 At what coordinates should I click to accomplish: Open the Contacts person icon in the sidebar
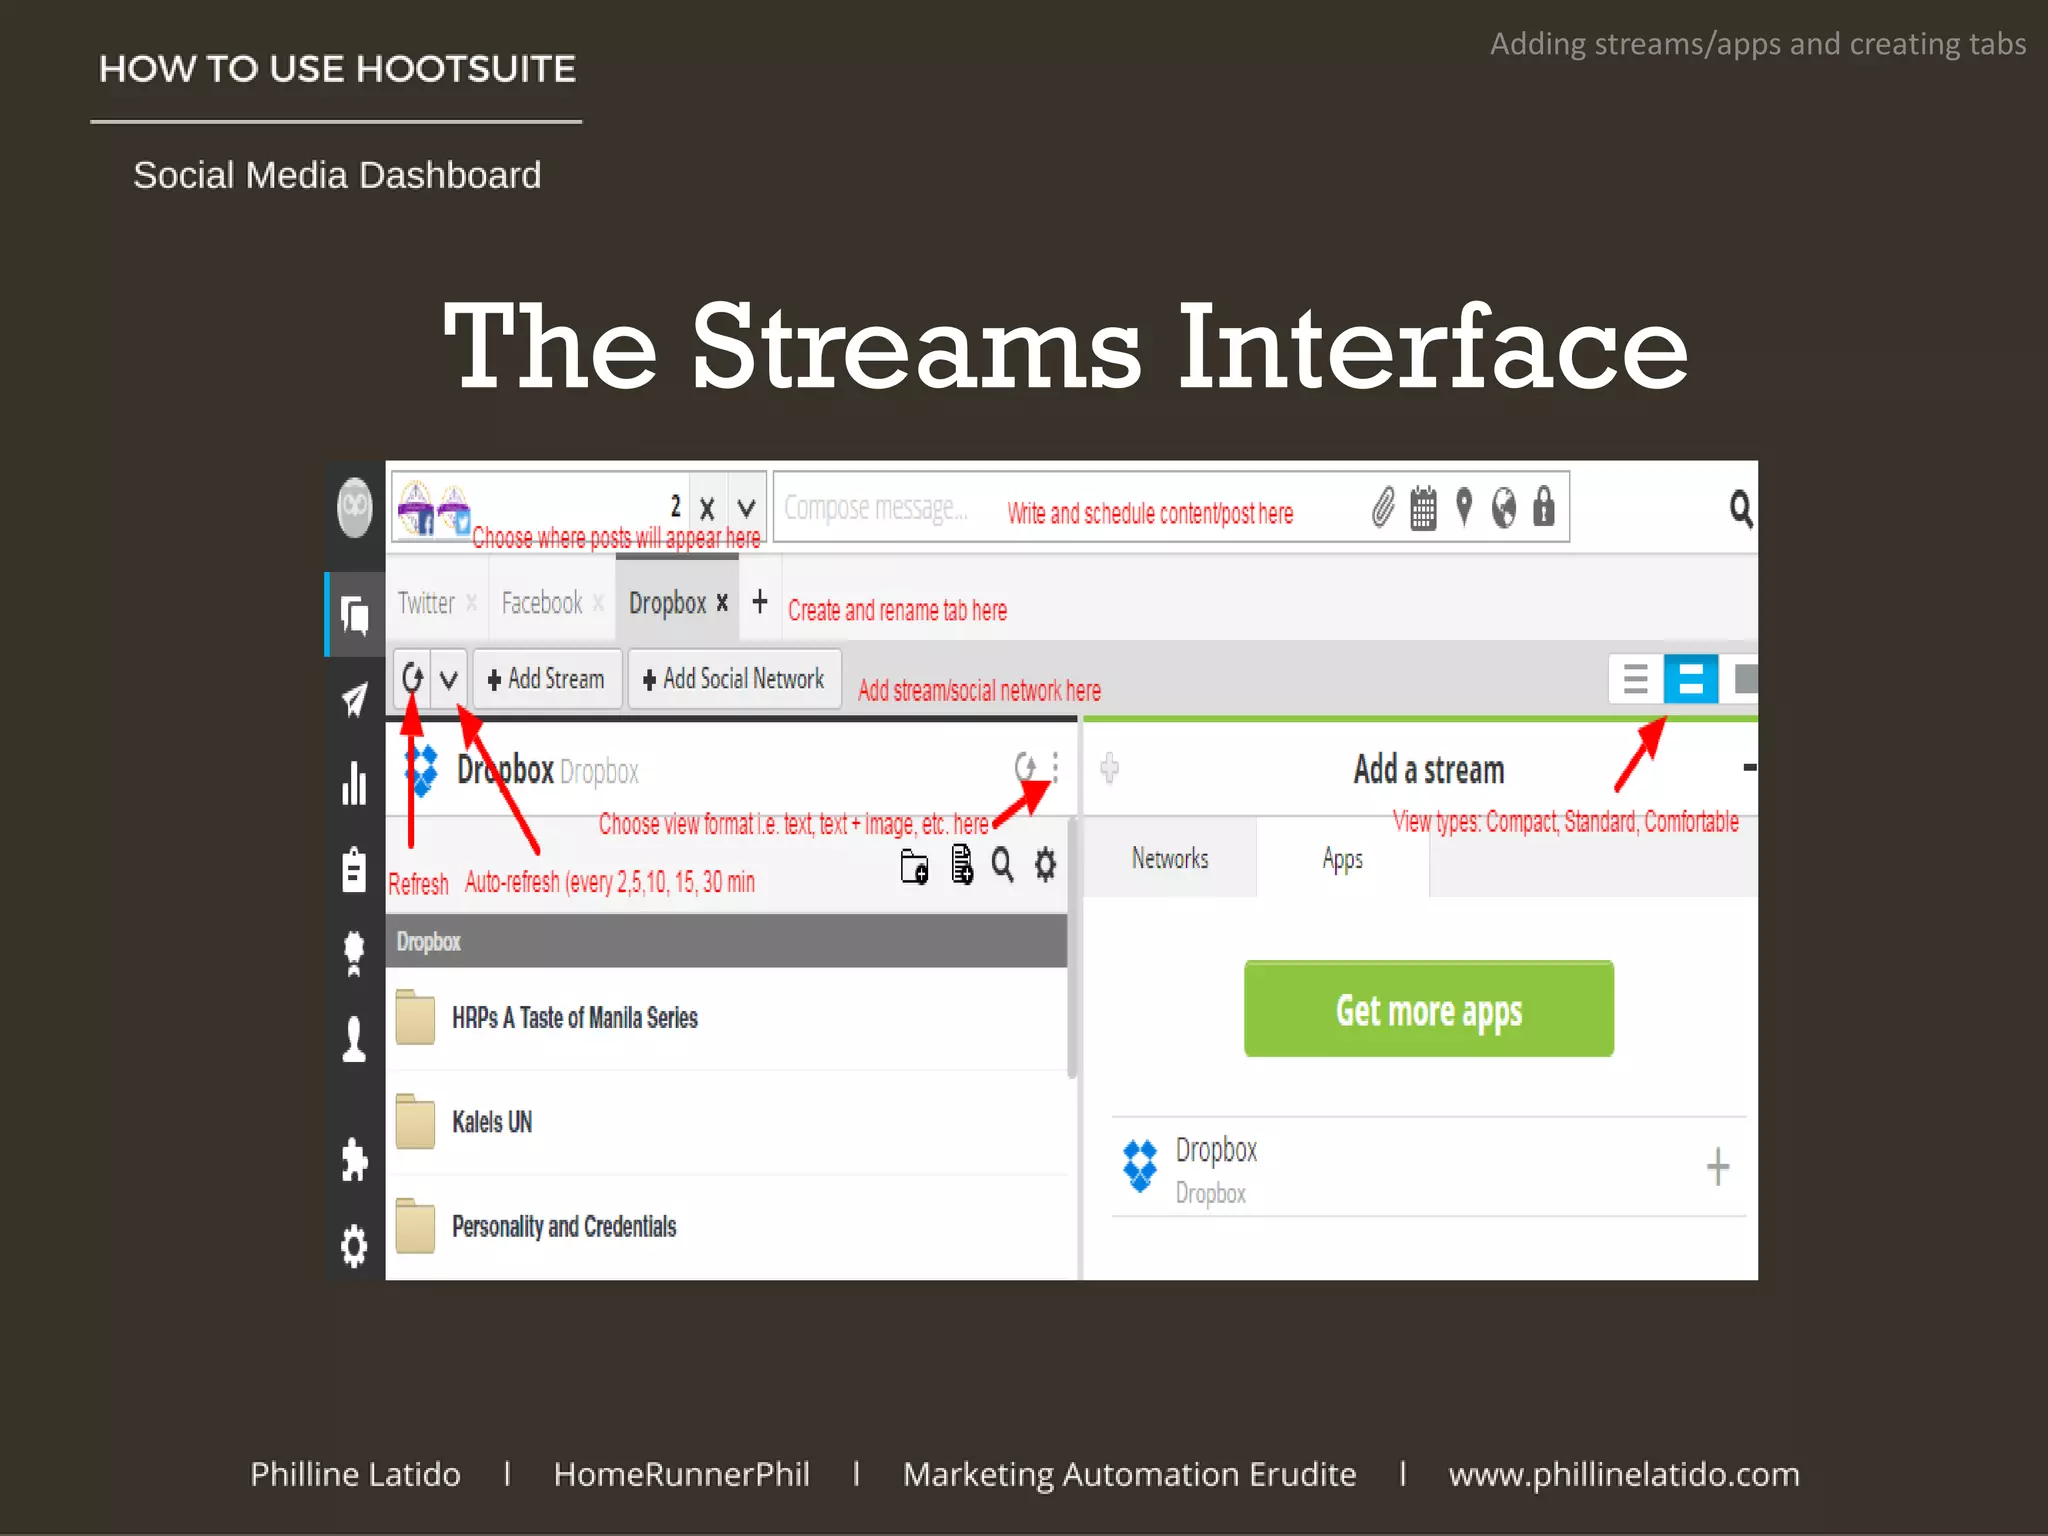(x=354, y=1039)
